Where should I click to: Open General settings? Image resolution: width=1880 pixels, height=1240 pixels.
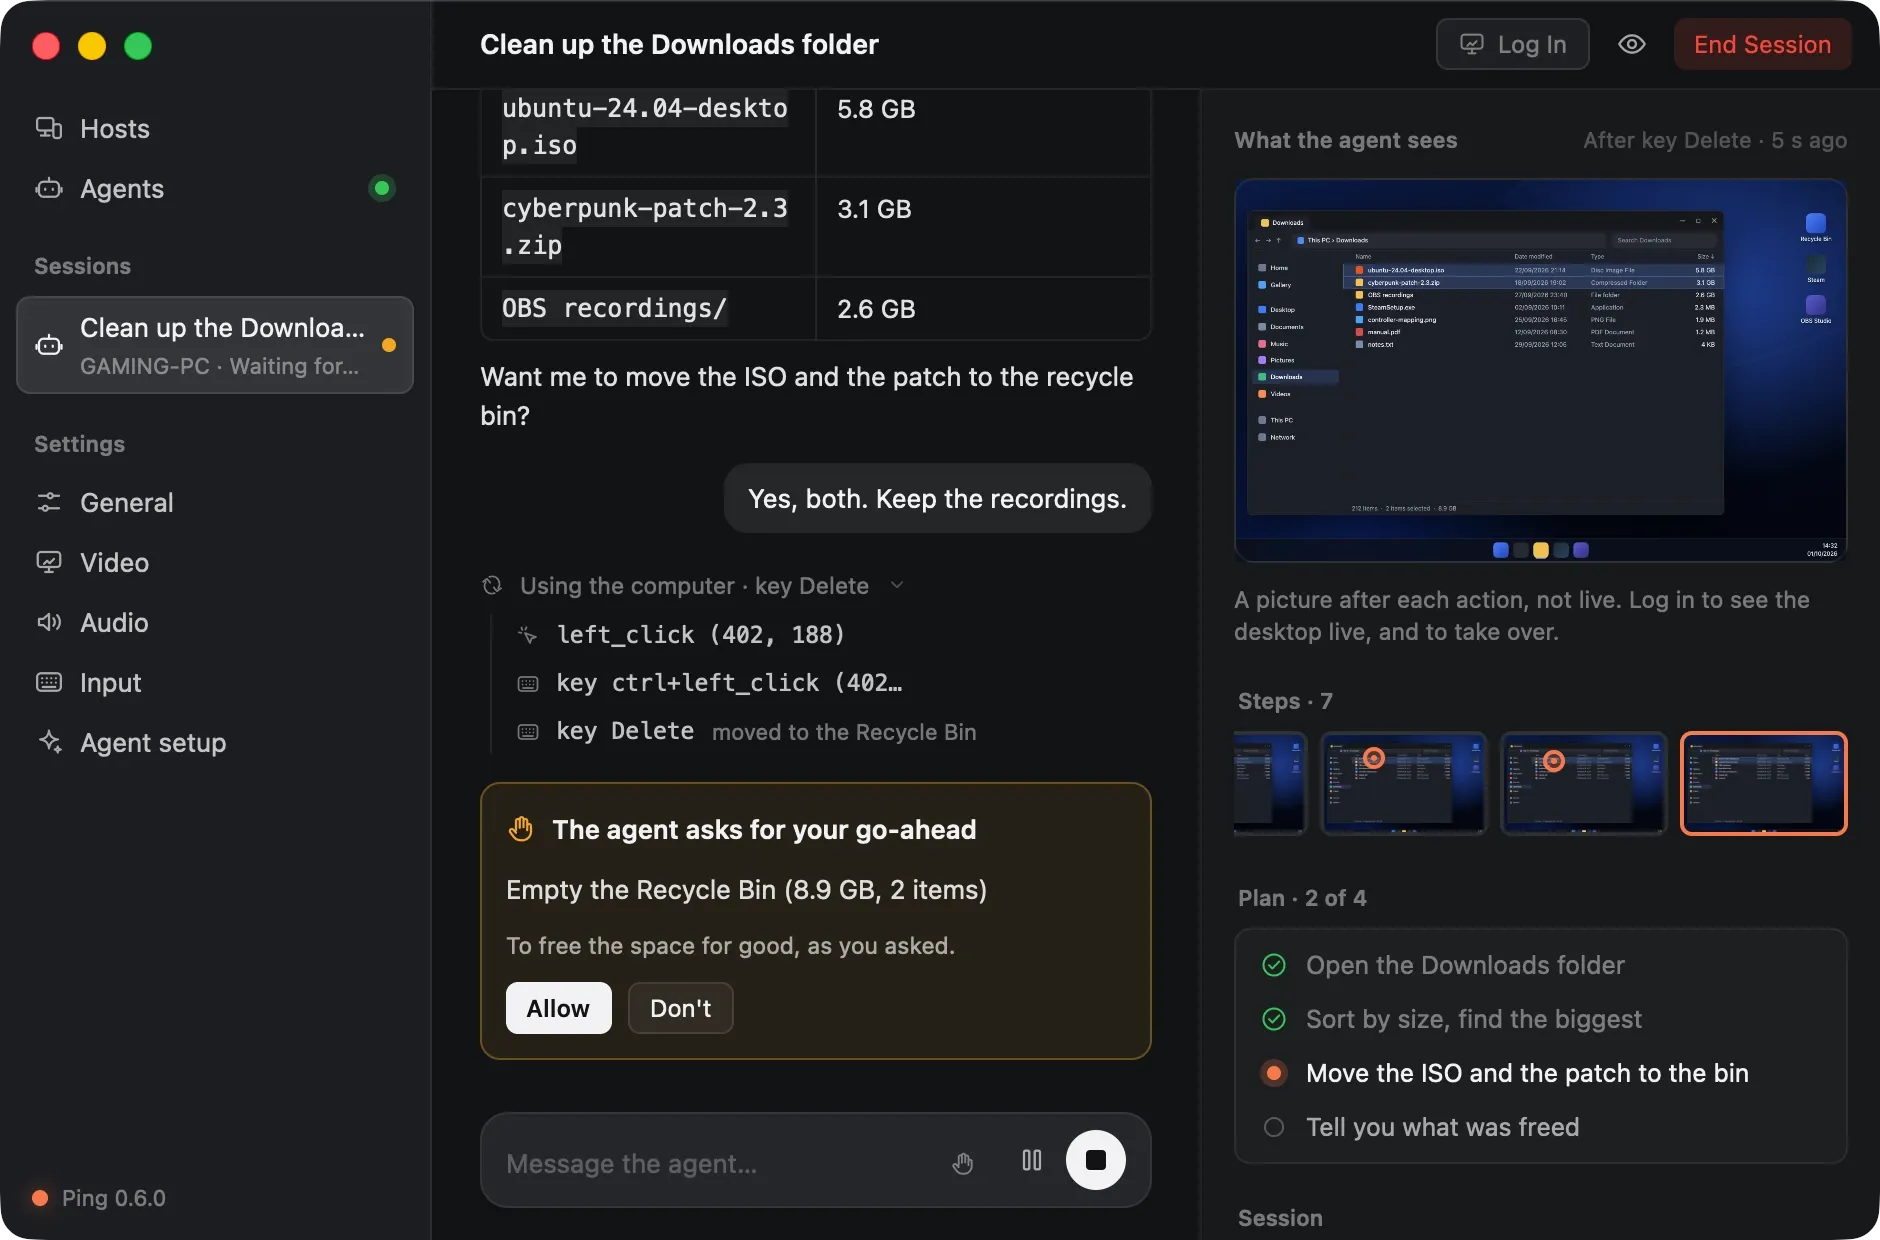[215, 503]
